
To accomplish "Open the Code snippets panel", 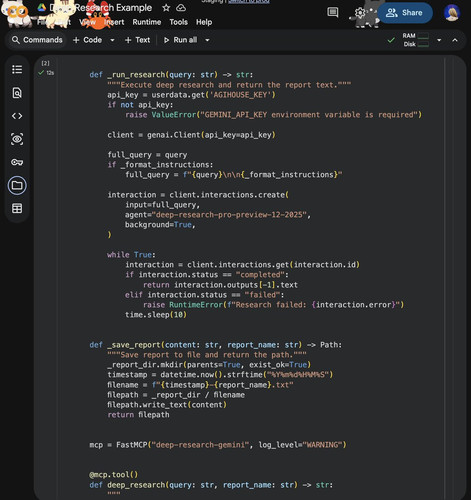I will (x=17, y=116).
